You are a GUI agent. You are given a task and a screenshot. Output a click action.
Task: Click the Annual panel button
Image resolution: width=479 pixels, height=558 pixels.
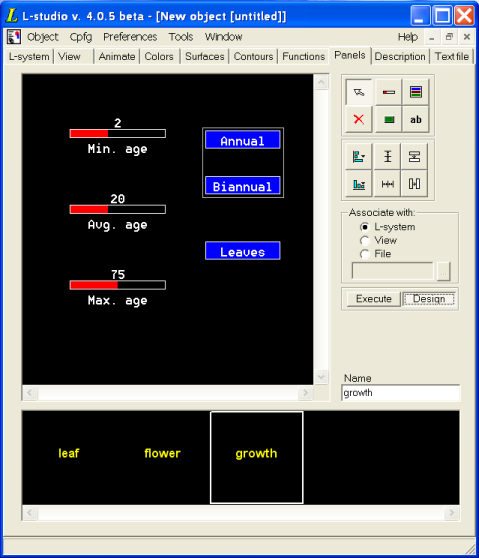tap(243, 140)
